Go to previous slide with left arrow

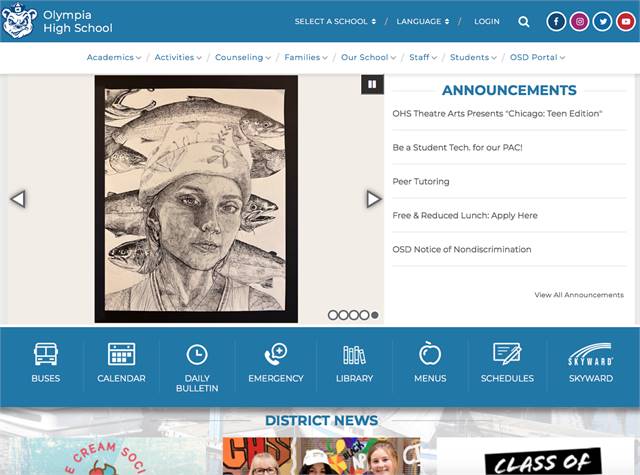pyautogui.click(x=18, y=199)
